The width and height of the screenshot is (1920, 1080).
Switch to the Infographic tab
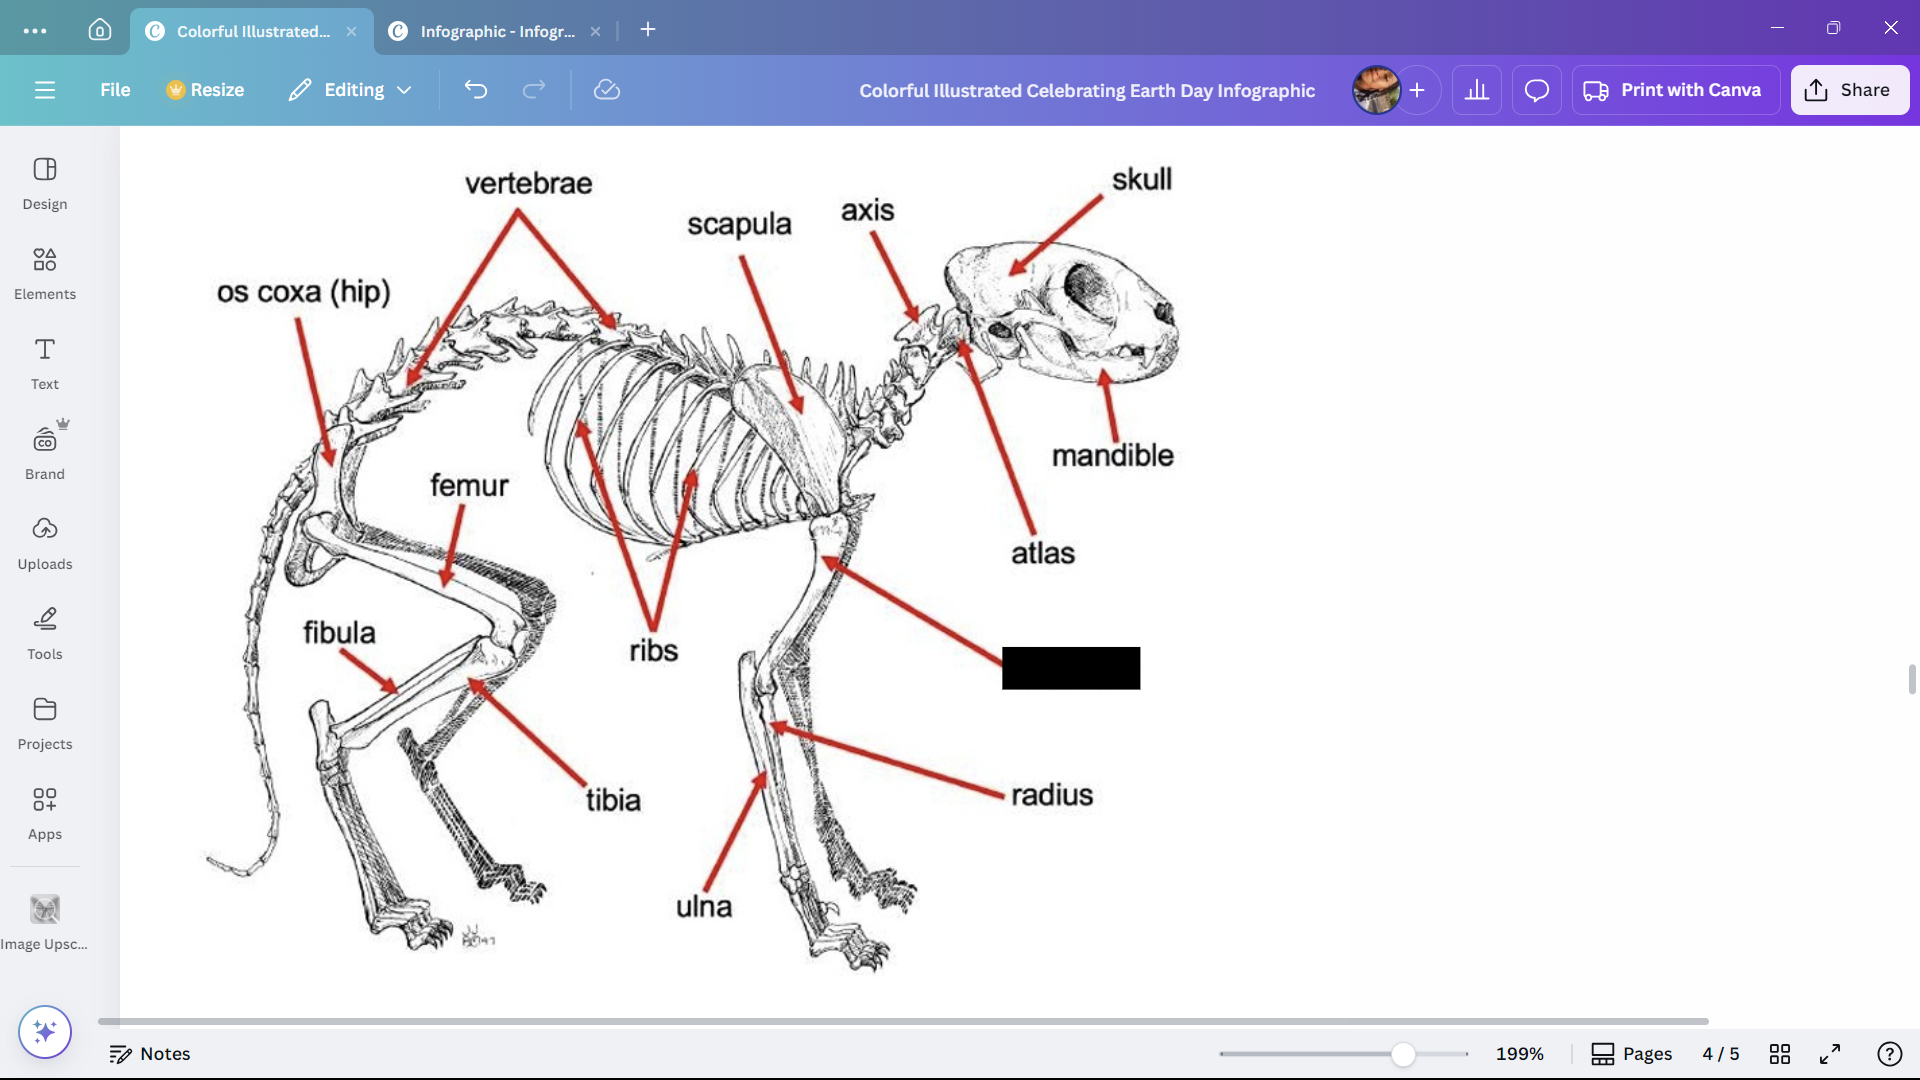[497, 31]
